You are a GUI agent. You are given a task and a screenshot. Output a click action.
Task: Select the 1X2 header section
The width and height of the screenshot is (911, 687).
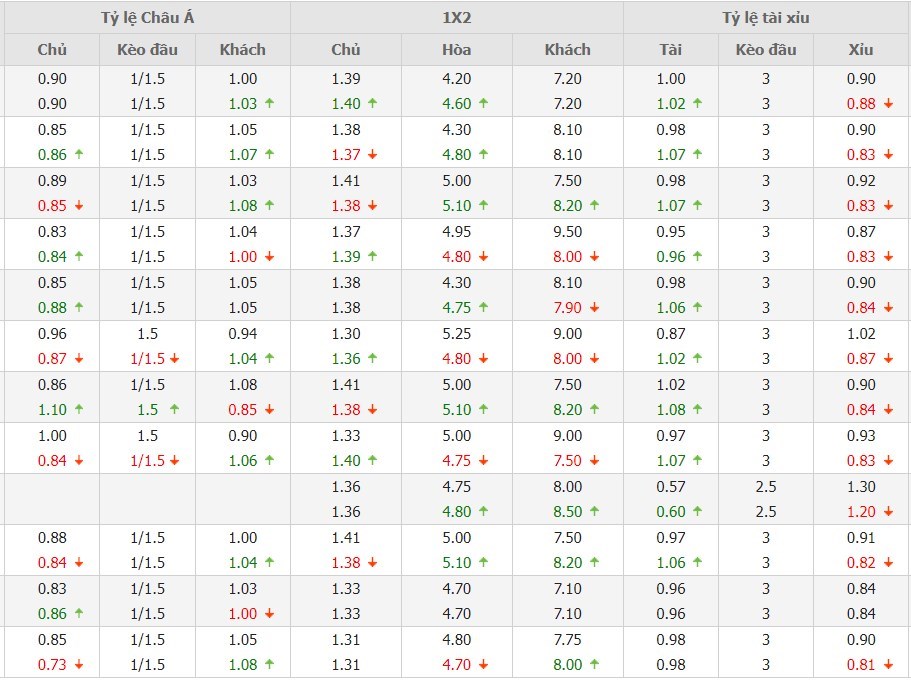[x=457, y=18]
